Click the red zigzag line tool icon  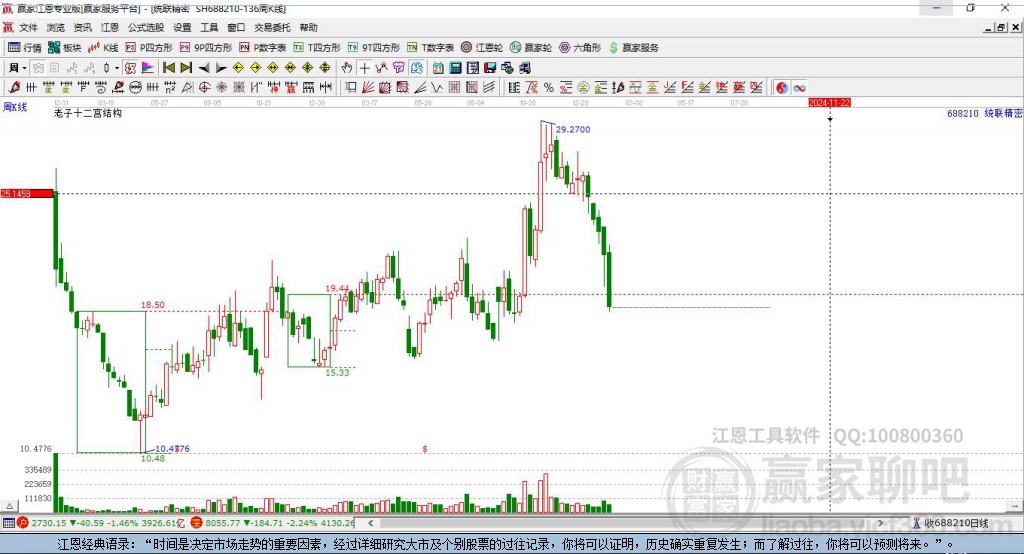point(381,67)
